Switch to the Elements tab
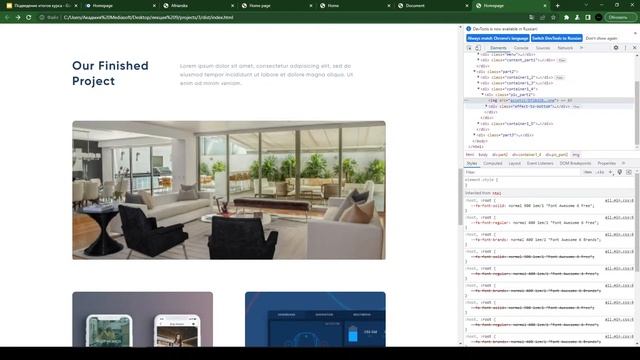Screen dimensions: 640x360 coord(498,48)
